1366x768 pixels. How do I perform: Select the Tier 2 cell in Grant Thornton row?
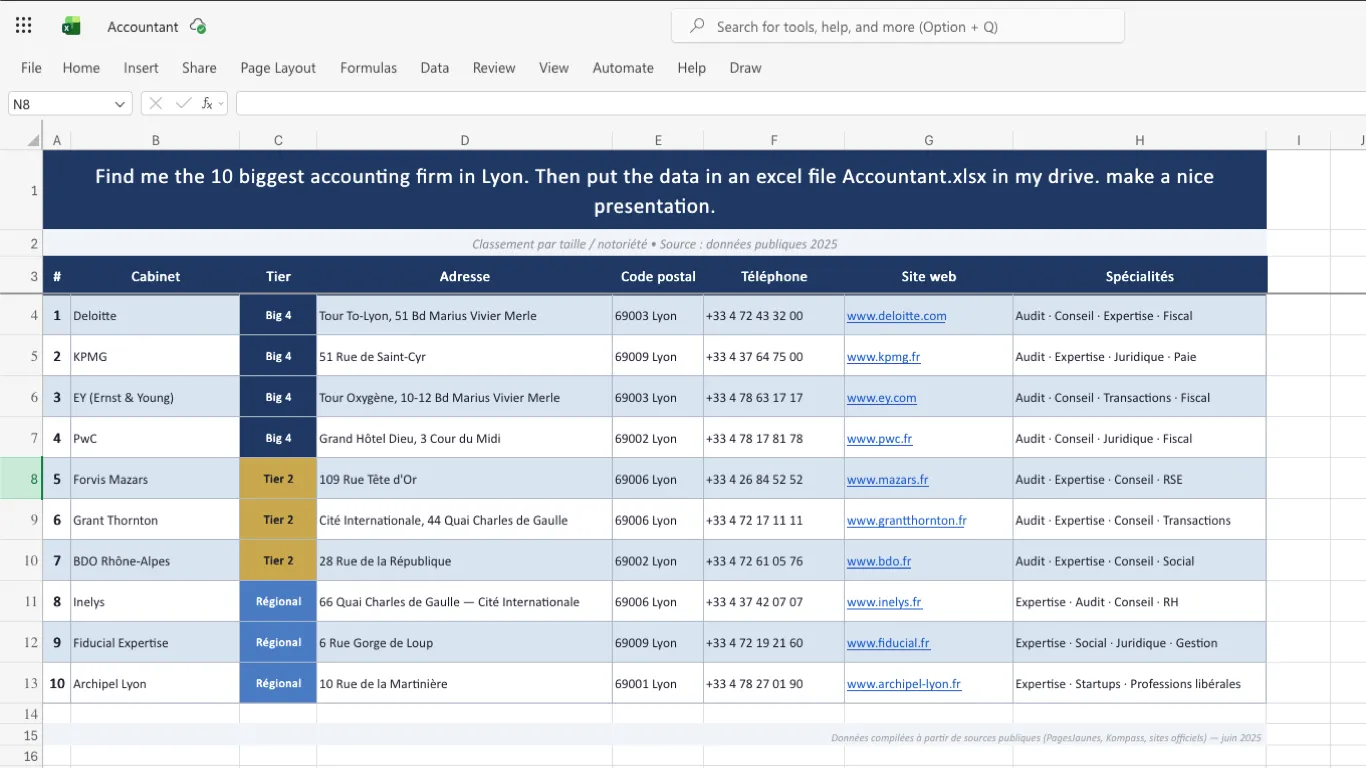click(x=278, y=521)
